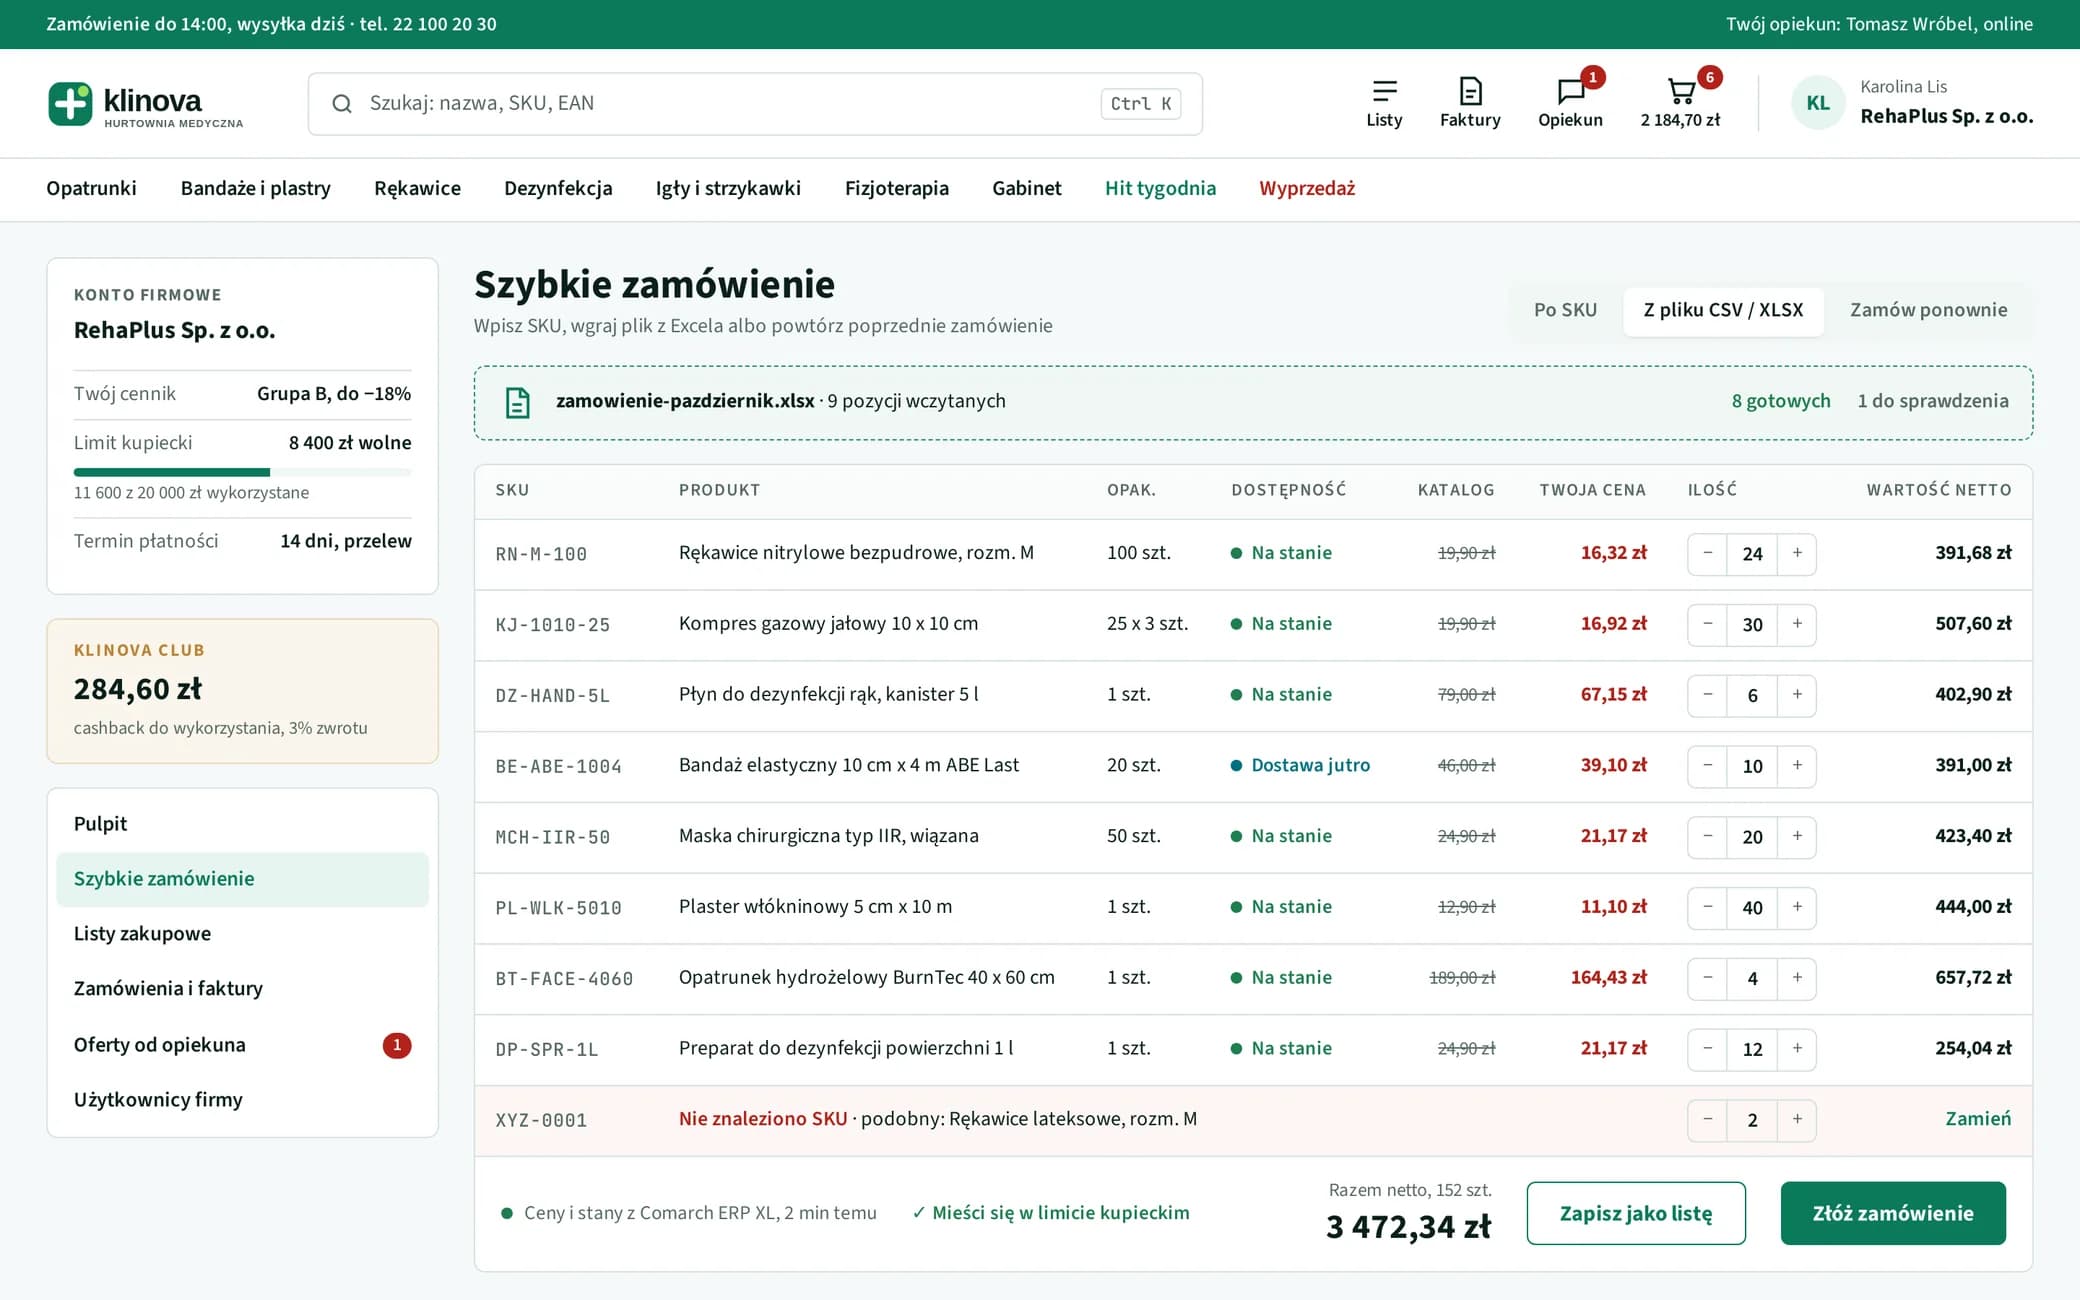Click Złóż zamówienie button
This screenshot has height=1300, width=2080.
coord(1893,1214)
